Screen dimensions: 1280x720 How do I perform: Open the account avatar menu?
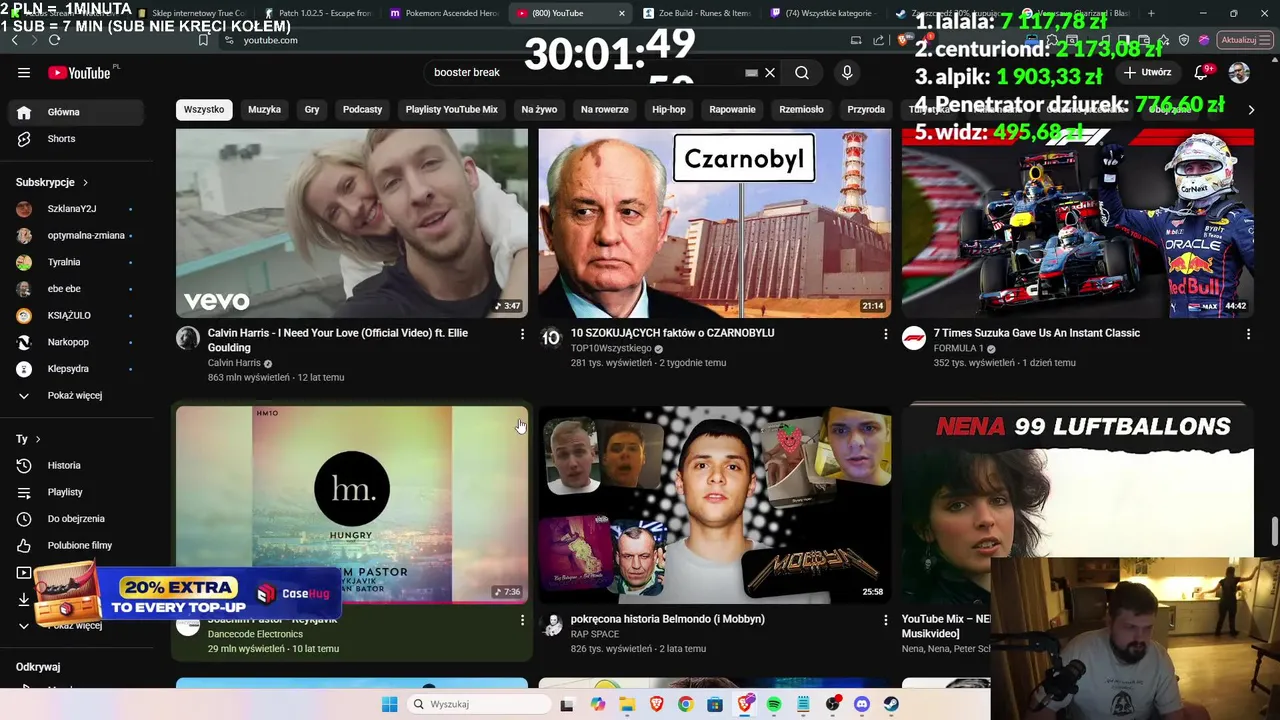[x=1239, y=72]
